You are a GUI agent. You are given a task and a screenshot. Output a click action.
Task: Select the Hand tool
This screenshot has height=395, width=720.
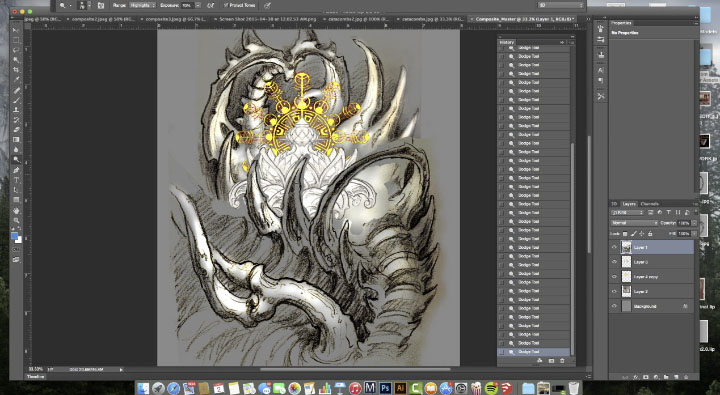pyautogui.click(x=16, y=211)
